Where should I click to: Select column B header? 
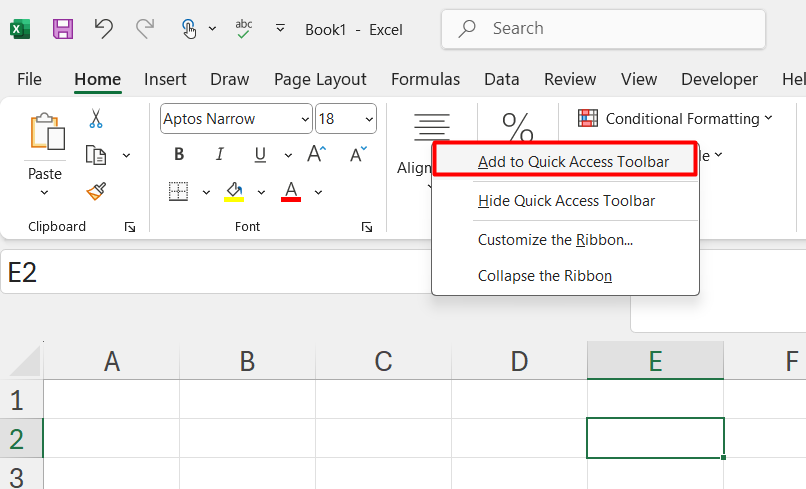[247, 361]
